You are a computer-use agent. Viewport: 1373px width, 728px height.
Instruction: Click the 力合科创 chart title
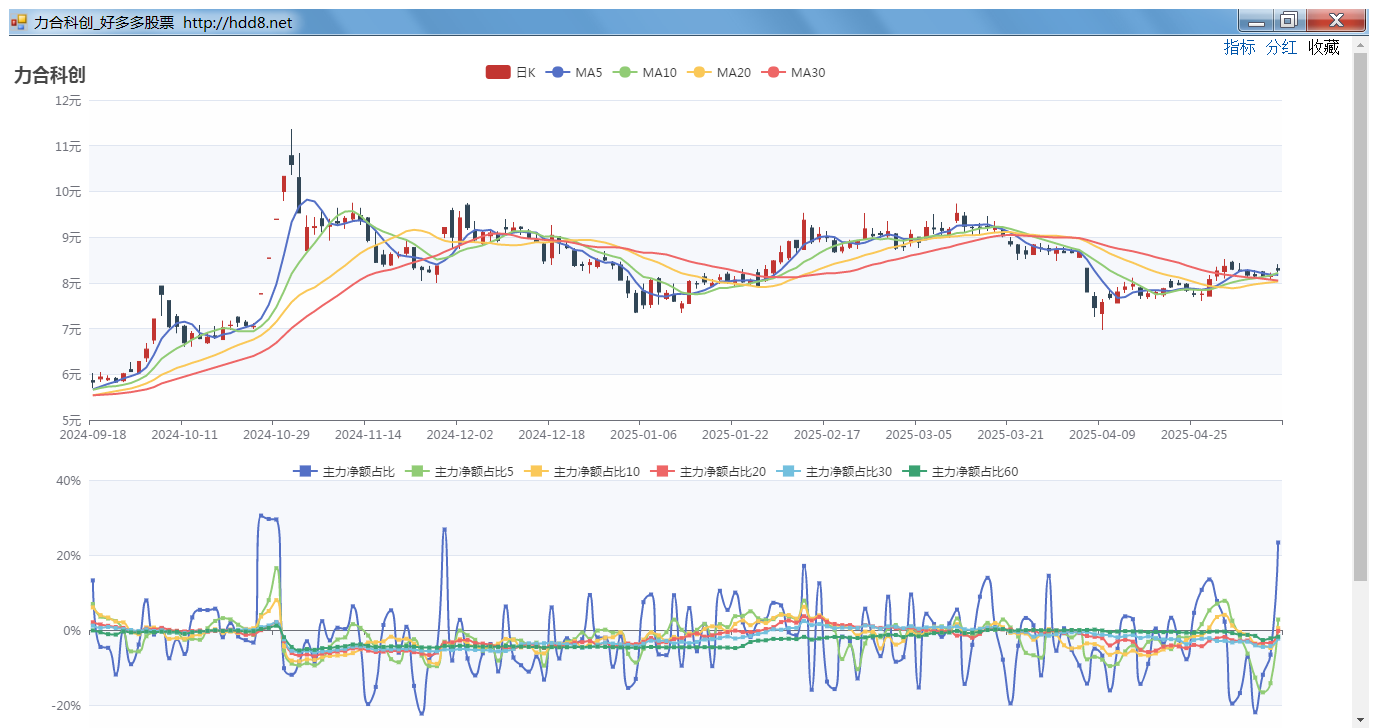50,75
